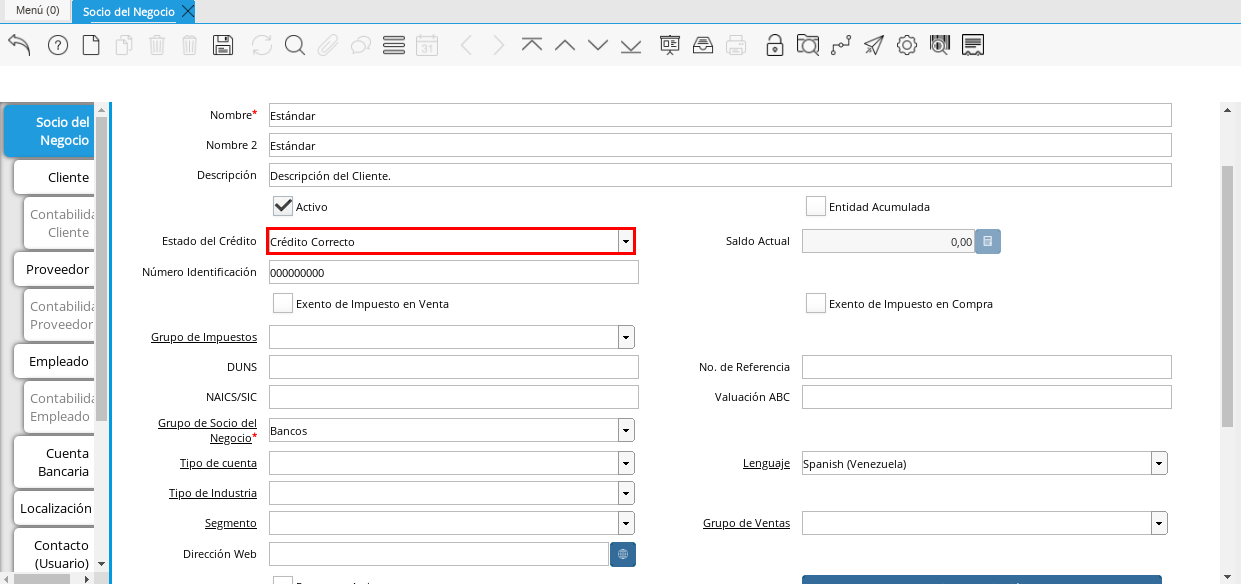The width and height of the screenshot is (1241, 584).
Task: Click the globe button next to Dirección Web
Action: click(622, 554)
